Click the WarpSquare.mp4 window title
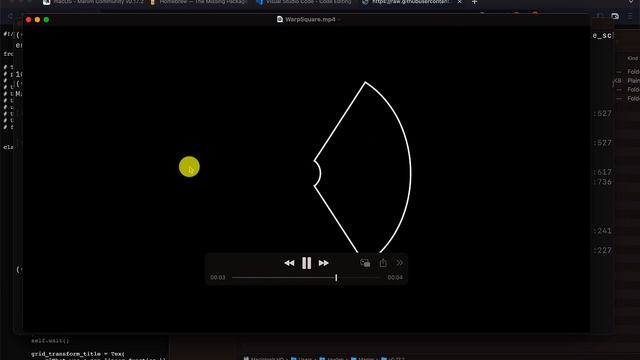Viewport: 640px width, 360px height. [310, 19]
